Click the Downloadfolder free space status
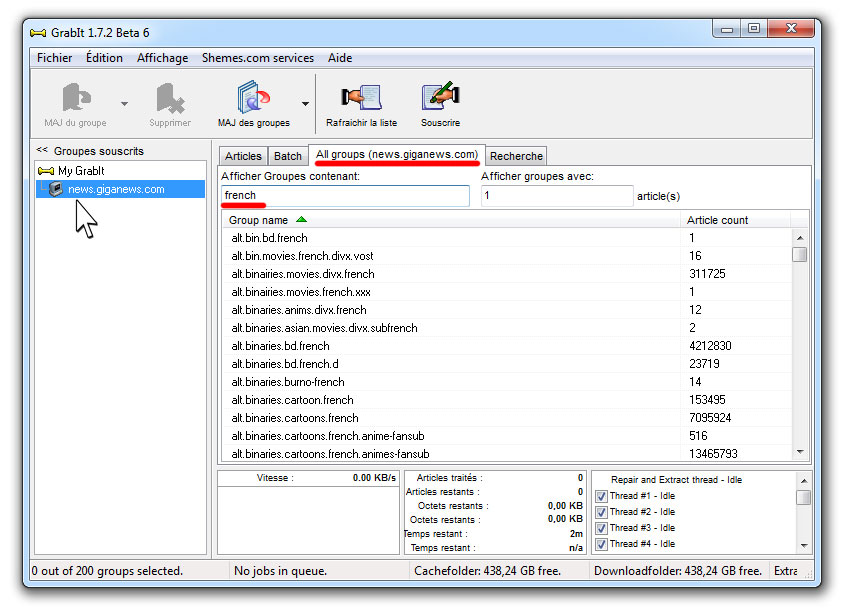 (x=678, y=571)
